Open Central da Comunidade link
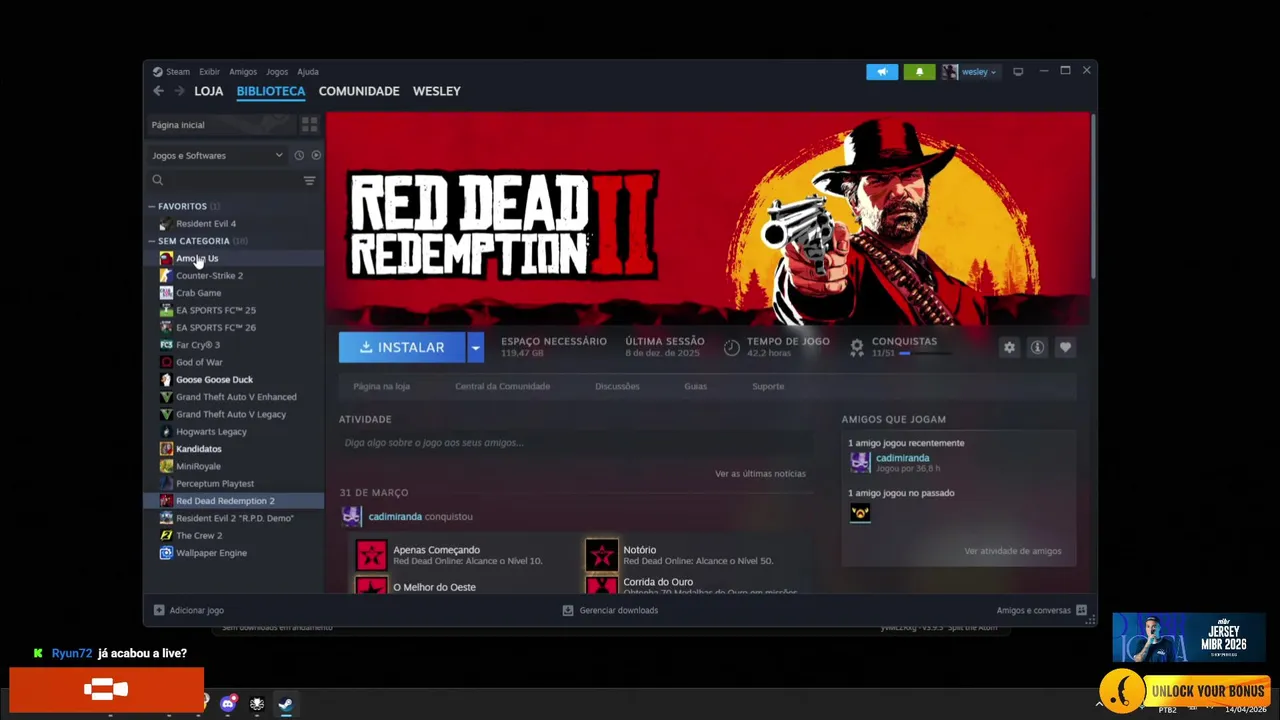 (x=502, y=386)
